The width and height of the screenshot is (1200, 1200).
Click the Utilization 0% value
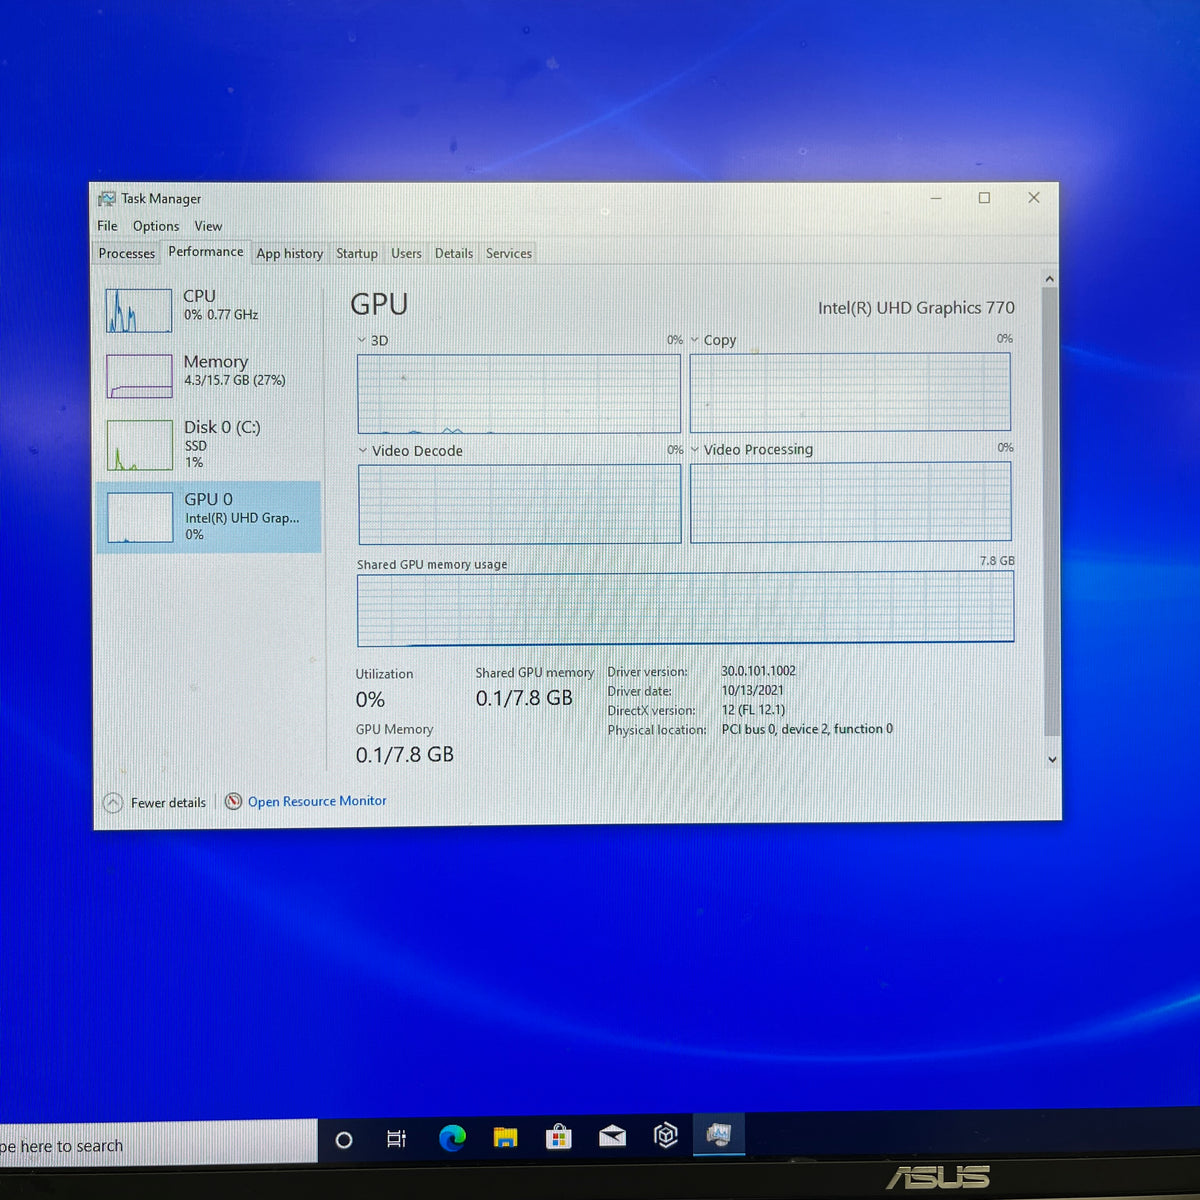[370, 700]
